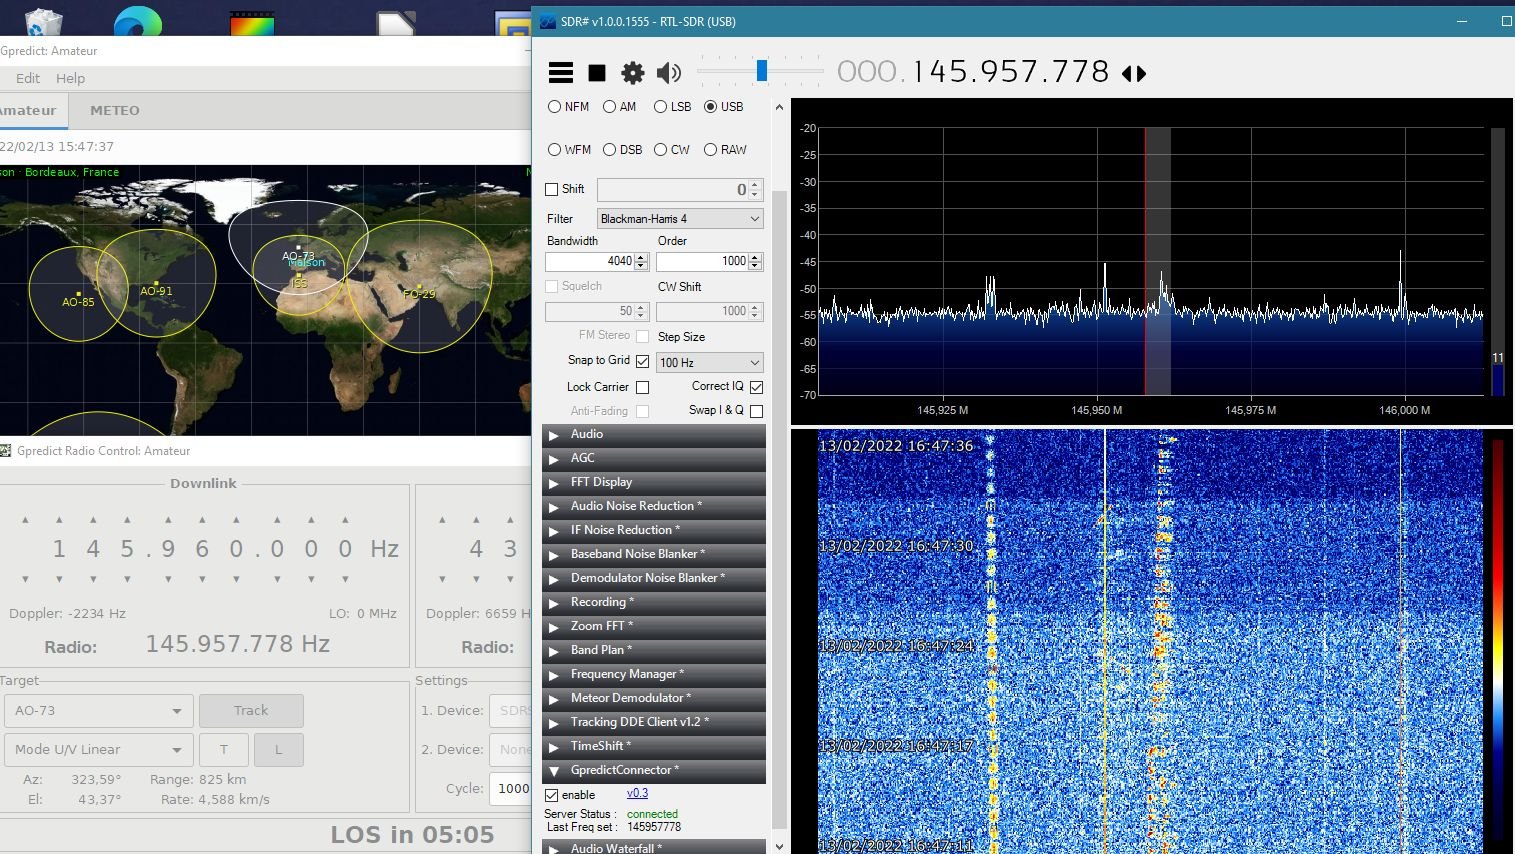Click the L lock button
This screenshot has height=854, width=1515.
(x=278, y=750)
